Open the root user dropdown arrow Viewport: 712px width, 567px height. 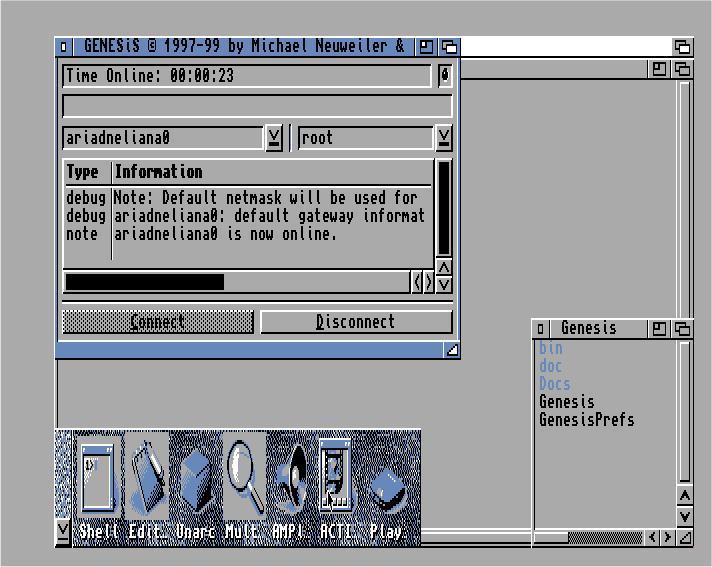point(444,137)
